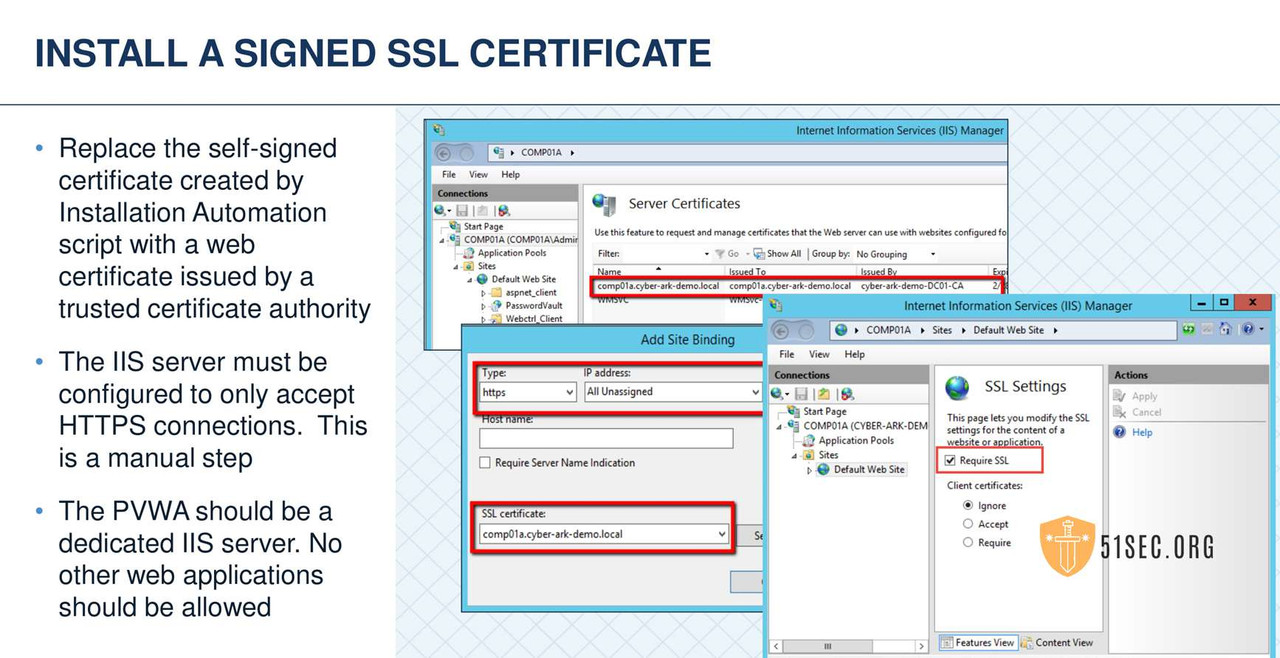Image resolution: width=1280 pixels, height=658 pixels.
Task: Click inside the Host name field
Action: (606, 438)
